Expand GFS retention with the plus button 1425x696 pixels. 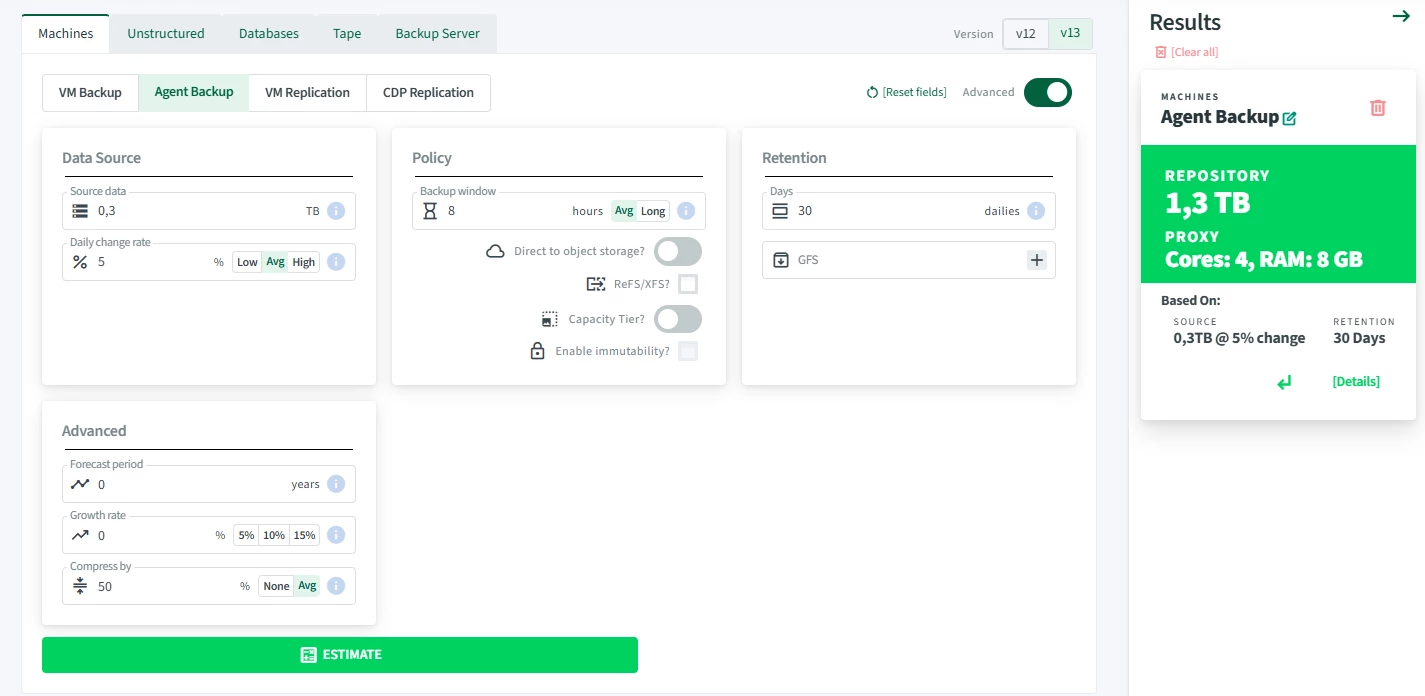(x=1037, y=260)
